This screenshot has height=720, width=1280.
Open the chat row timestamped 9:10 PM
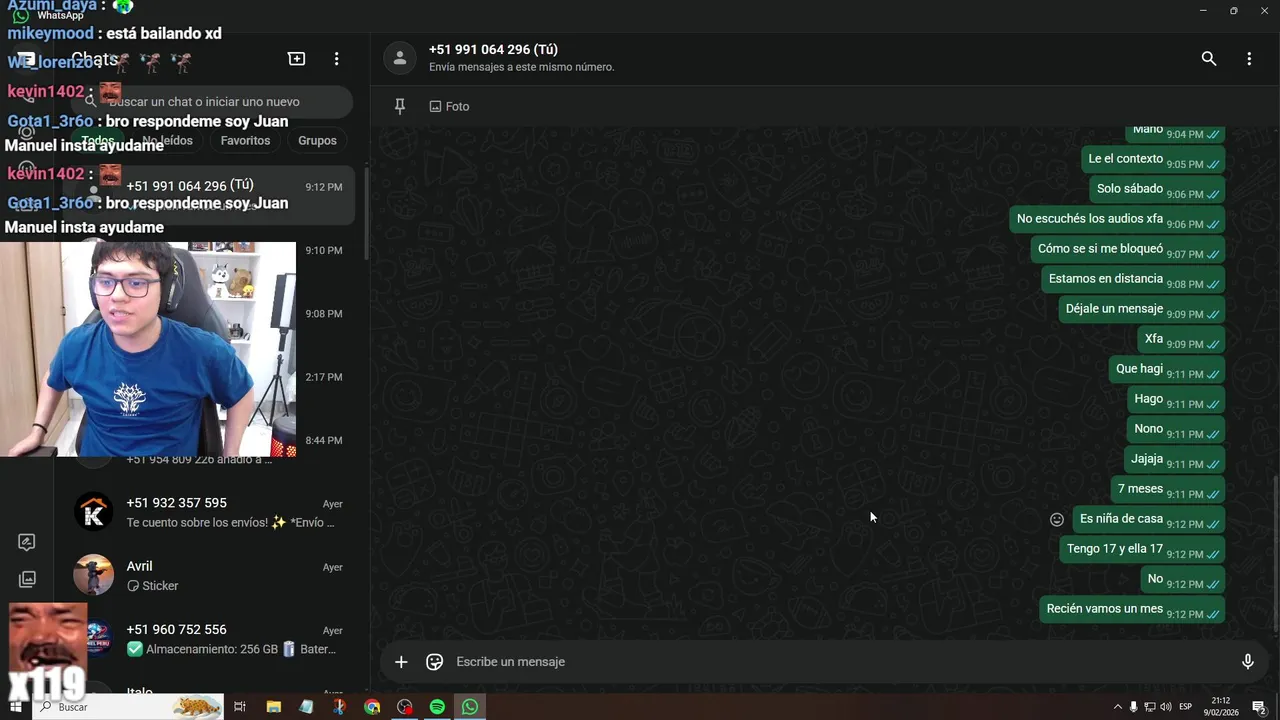(325, 250)
